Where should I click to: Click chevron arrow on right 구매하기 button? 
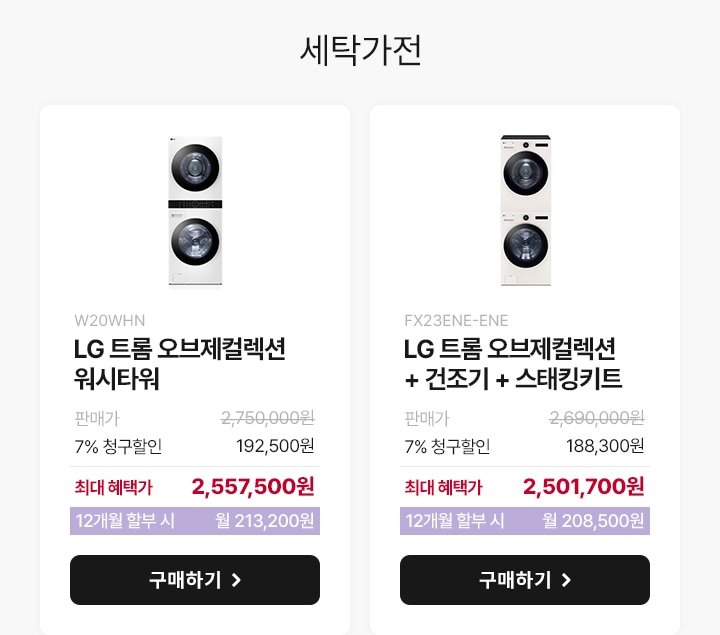[x=566, y=580]
